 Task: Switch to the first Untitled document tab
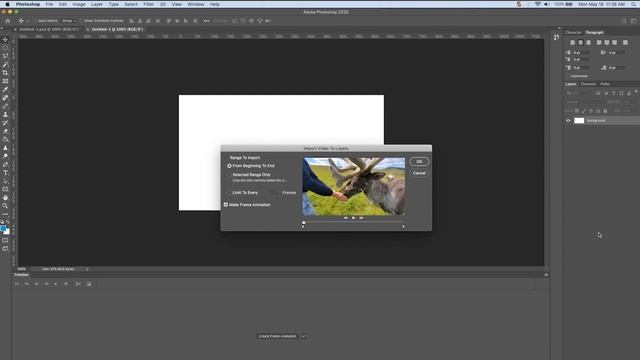[48, 29]
